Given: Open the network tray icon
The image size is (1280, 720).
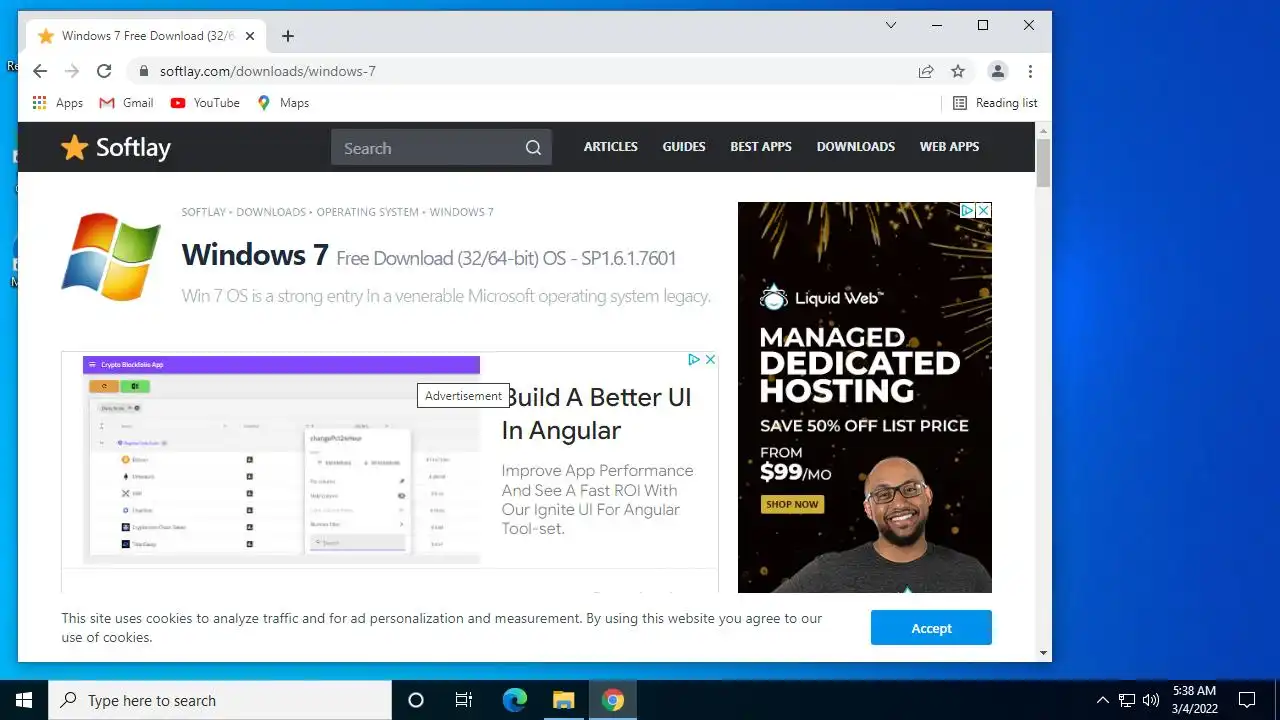Looking at the screenshot, I should pos(1127,700).
